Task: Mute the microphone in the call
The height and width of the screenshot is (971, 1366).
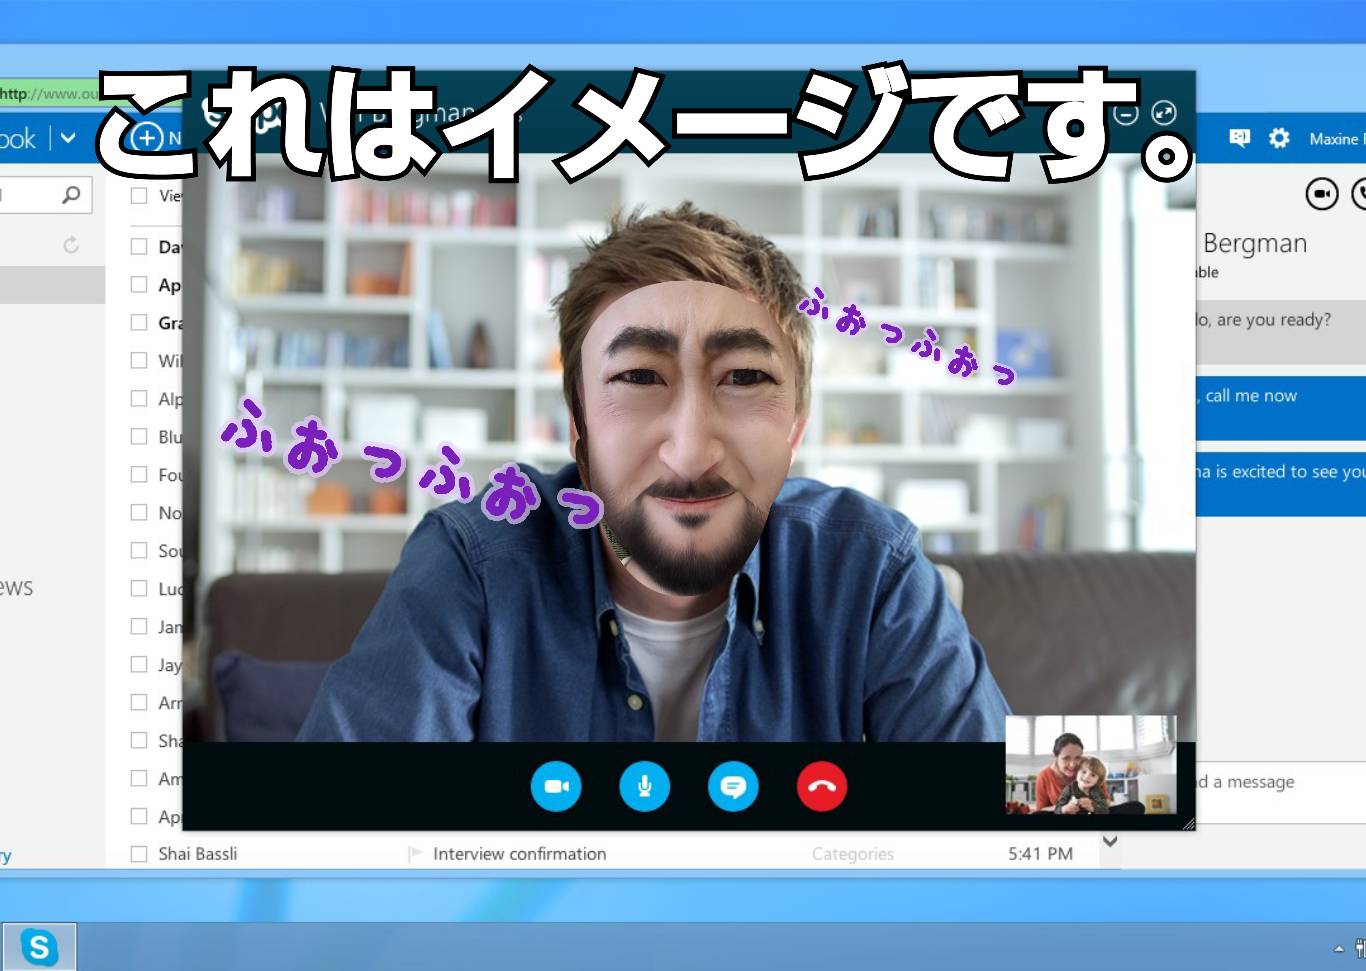Action: pyautogui.click(x=644, y=787)
